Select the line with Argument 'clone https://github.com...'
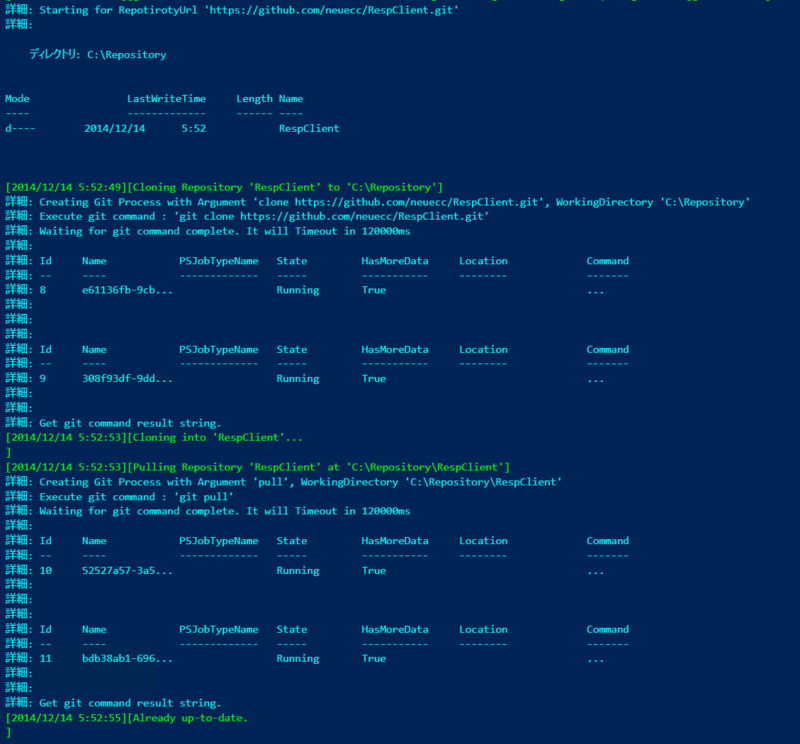The image size is (800, 744). (378, 202)
